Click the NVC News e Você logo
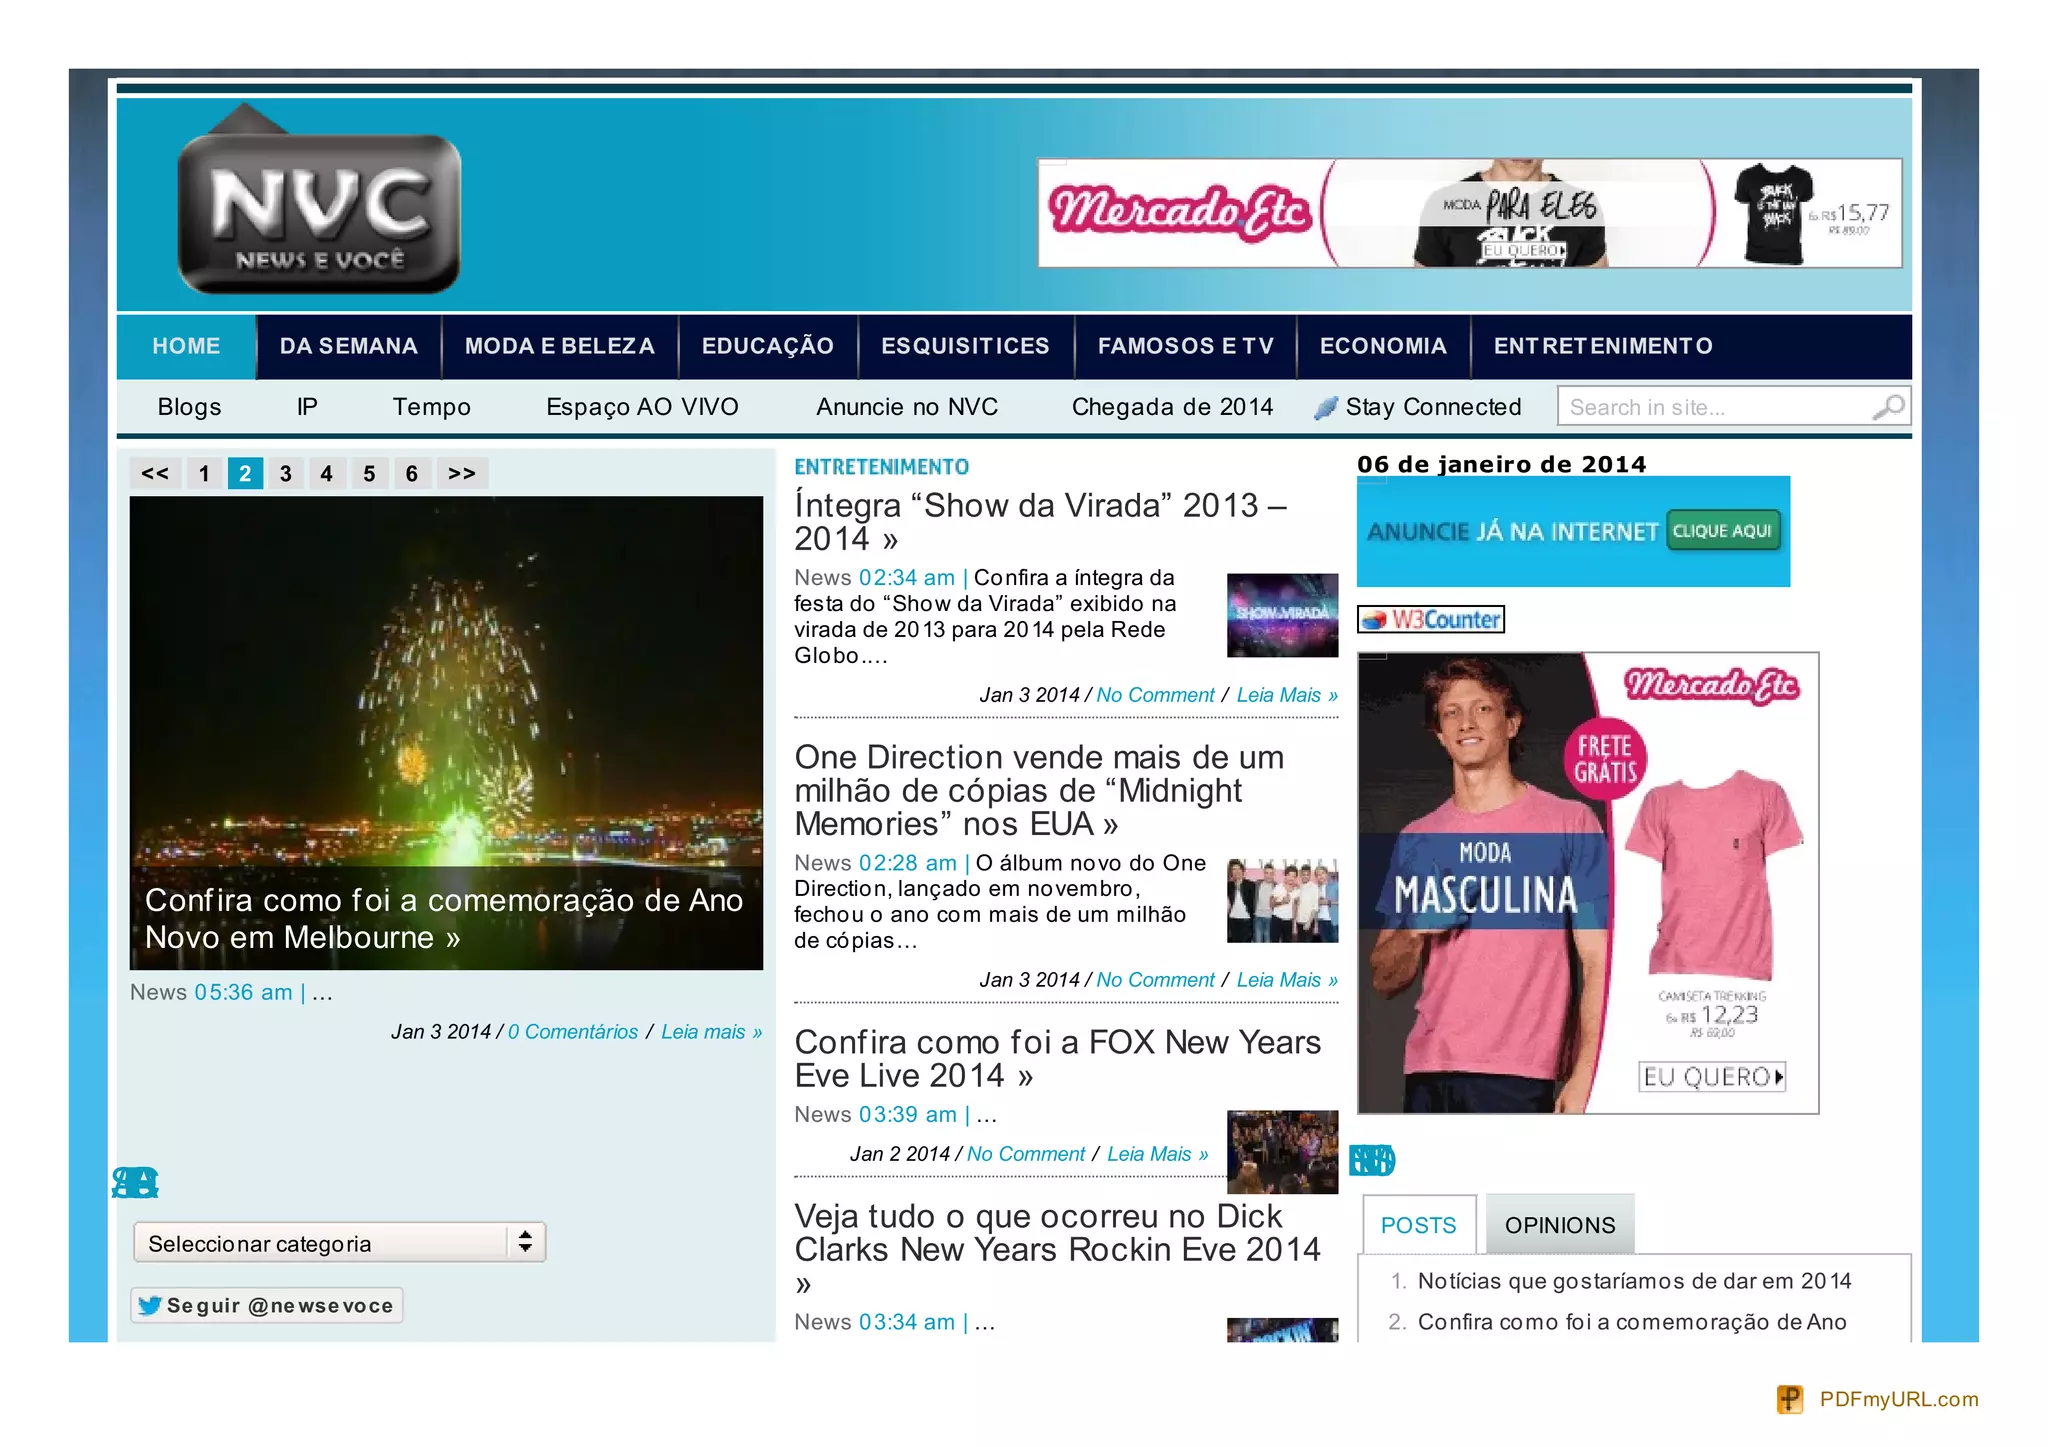 coord(319,213)
